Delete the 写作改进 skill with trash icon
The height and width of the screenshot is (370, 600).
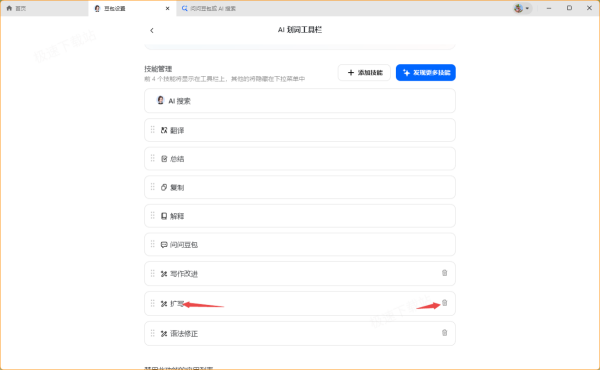tap(444, 273)
